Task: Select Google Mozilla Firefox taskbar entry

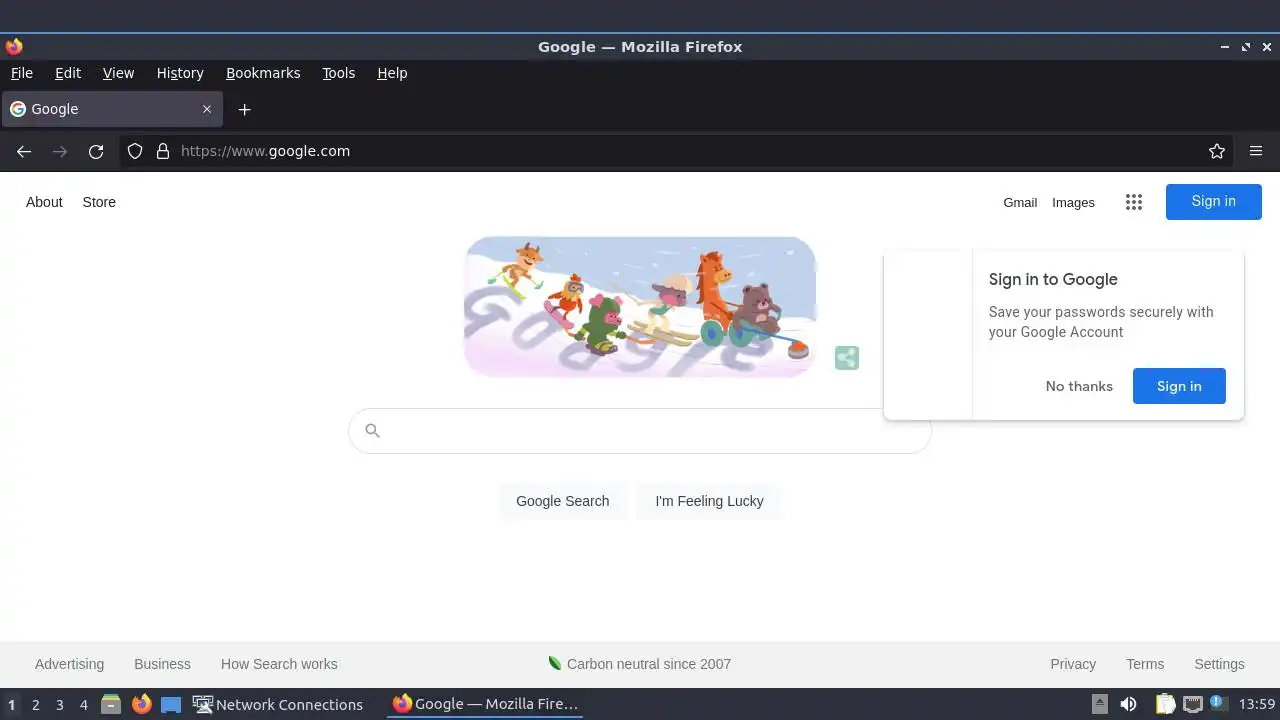Action: pos(486,705)
